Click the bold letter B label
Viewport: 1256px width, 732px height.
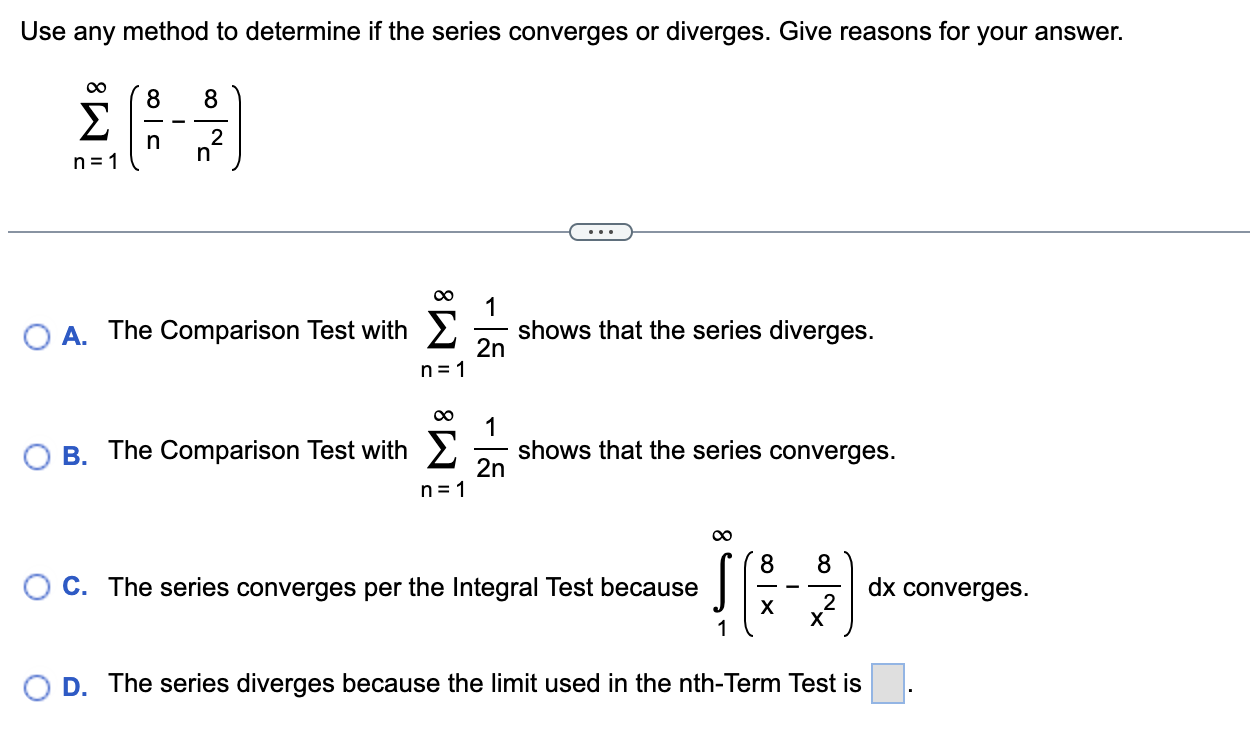click(x=76, y=453)
